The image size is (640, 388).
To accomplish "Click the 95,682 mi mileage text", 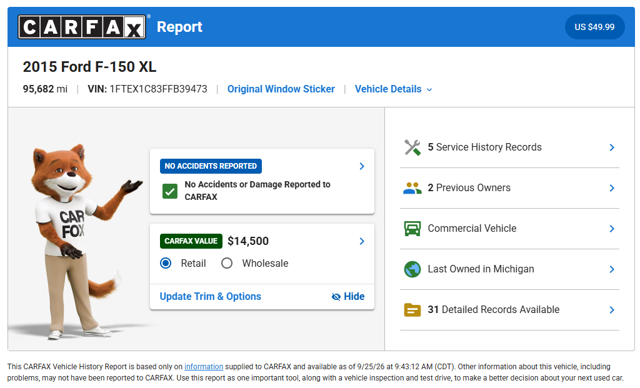I will [x=45, y=89].
